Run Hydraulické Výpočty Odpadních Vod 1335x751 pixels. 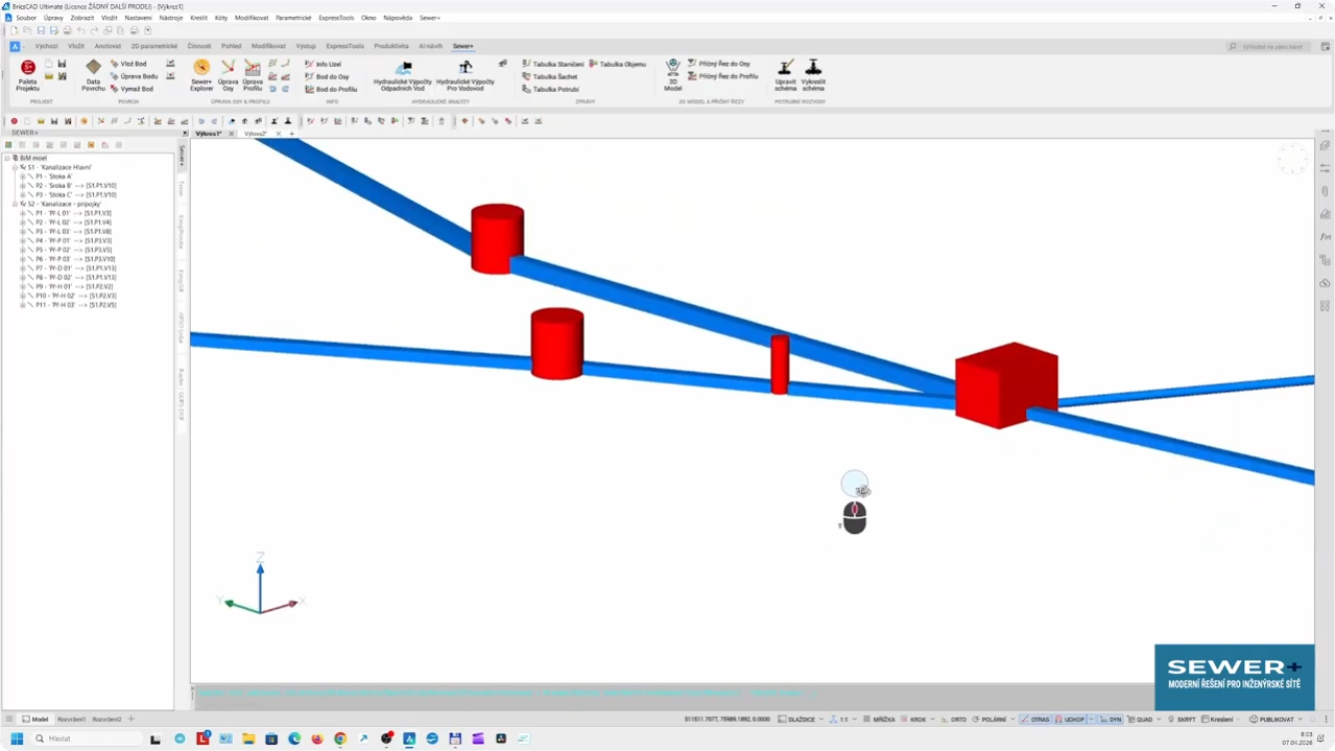click(x=403, y=74)
